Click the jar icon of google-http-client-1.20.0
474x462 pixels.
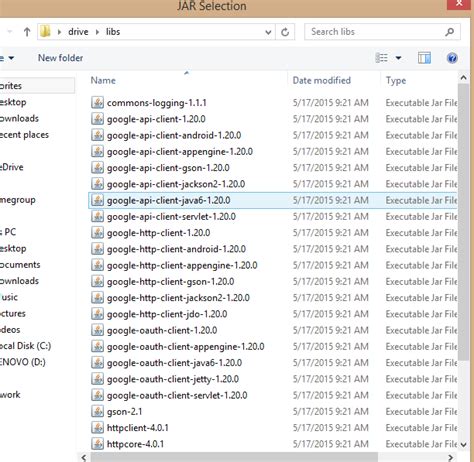97,233
